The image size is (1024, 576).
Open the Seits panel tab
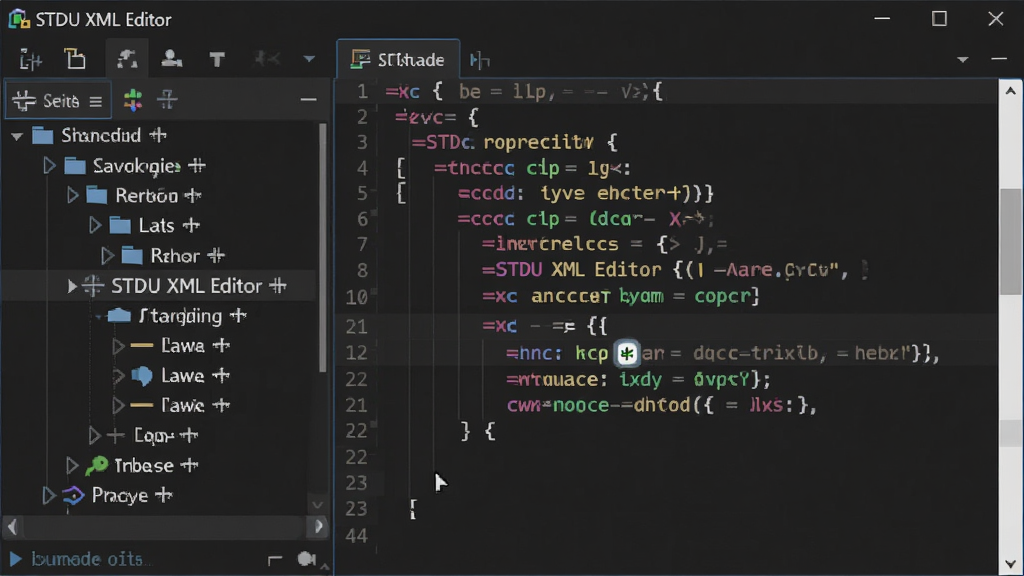click(x=57, y=101)
